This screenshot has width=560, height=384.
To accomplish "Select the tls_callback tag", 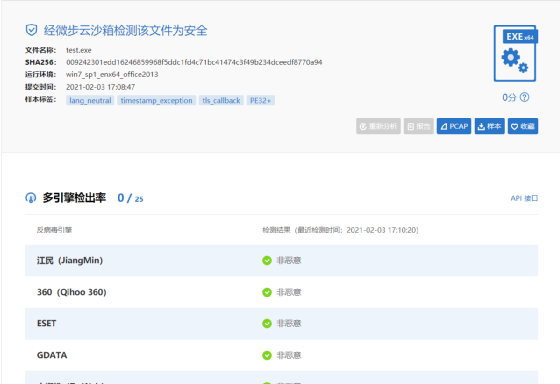I will [221, 100].
